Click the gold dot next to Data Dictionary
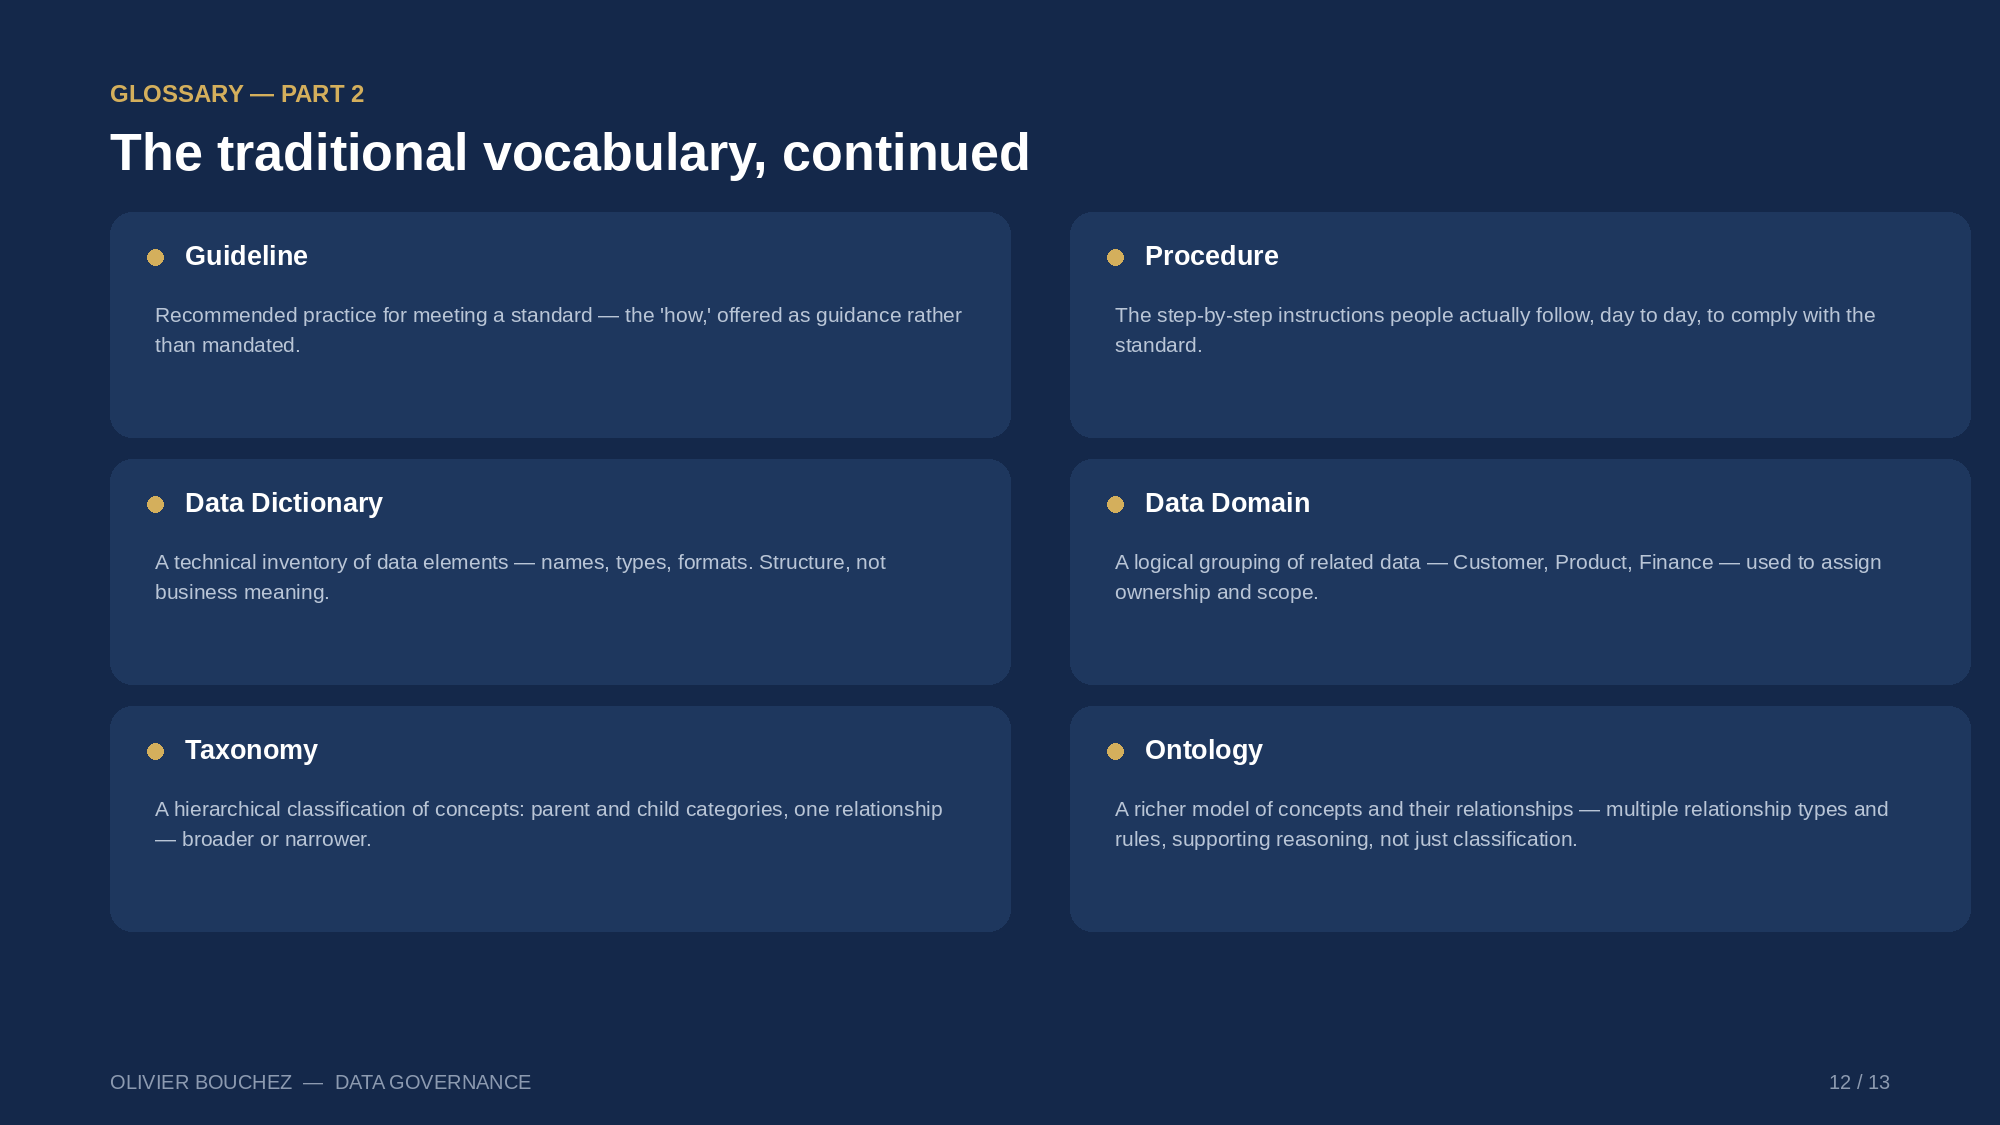 pyautogui.click(x=155, y=504)
